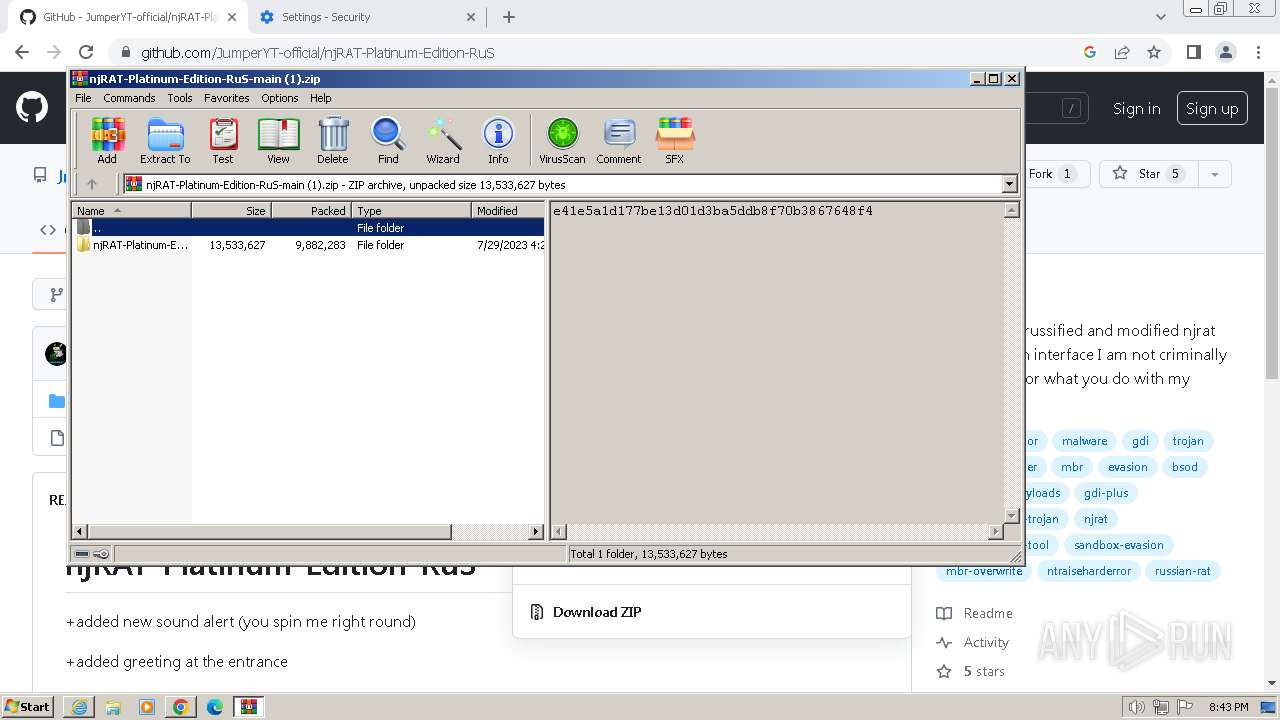Click the Sign in link
This screenshot has height=720, width=1280.
click(x=1136, y=108)
